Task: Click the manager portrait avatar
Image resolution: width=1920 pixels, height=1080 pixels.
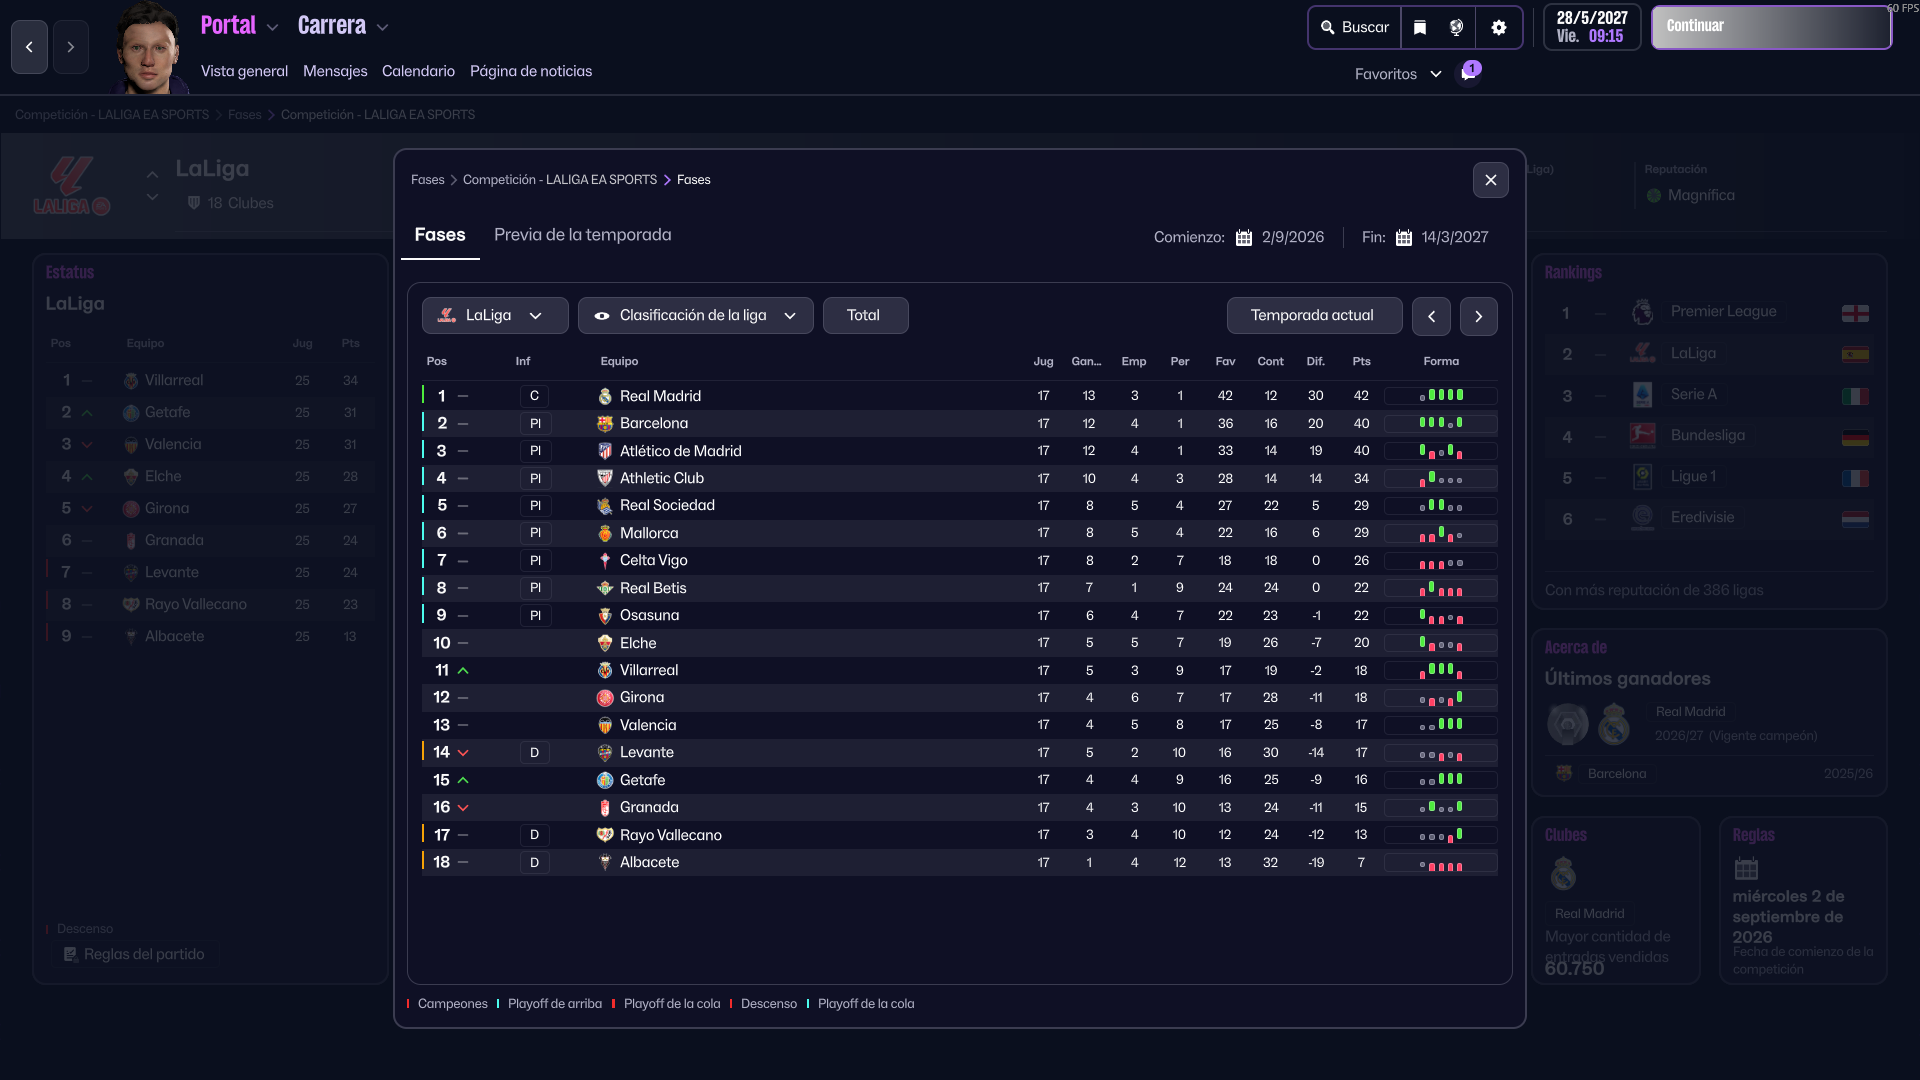Action: [x=148, y=50]
